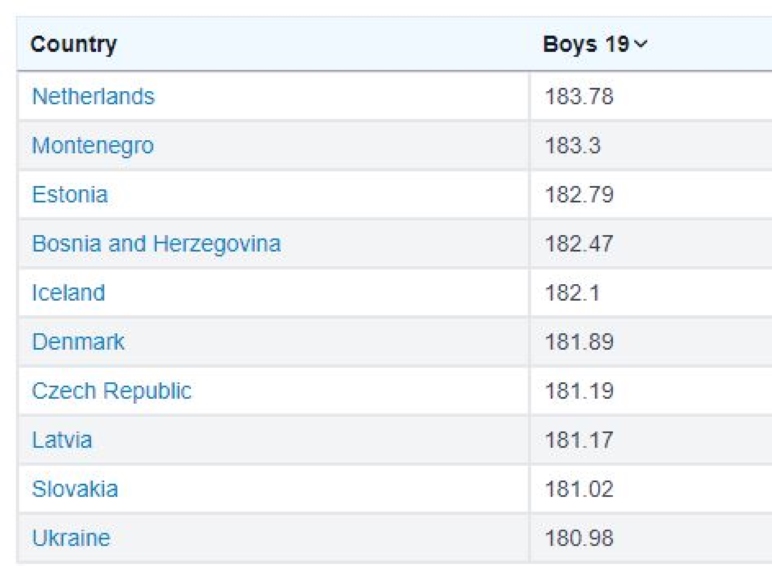The image size is (772, 566).
Task: Open the Netherlands country link
Action: point(93,97)
